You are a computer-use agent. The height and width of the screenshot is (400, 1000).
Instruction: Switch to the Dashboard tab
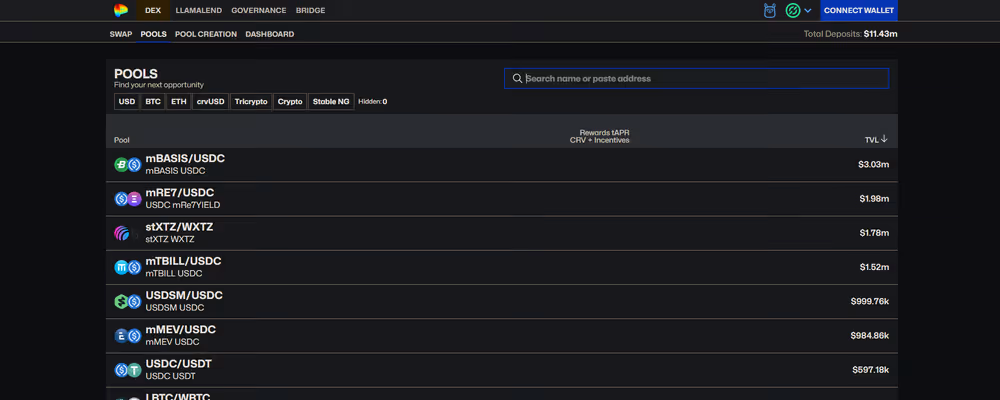269,34
